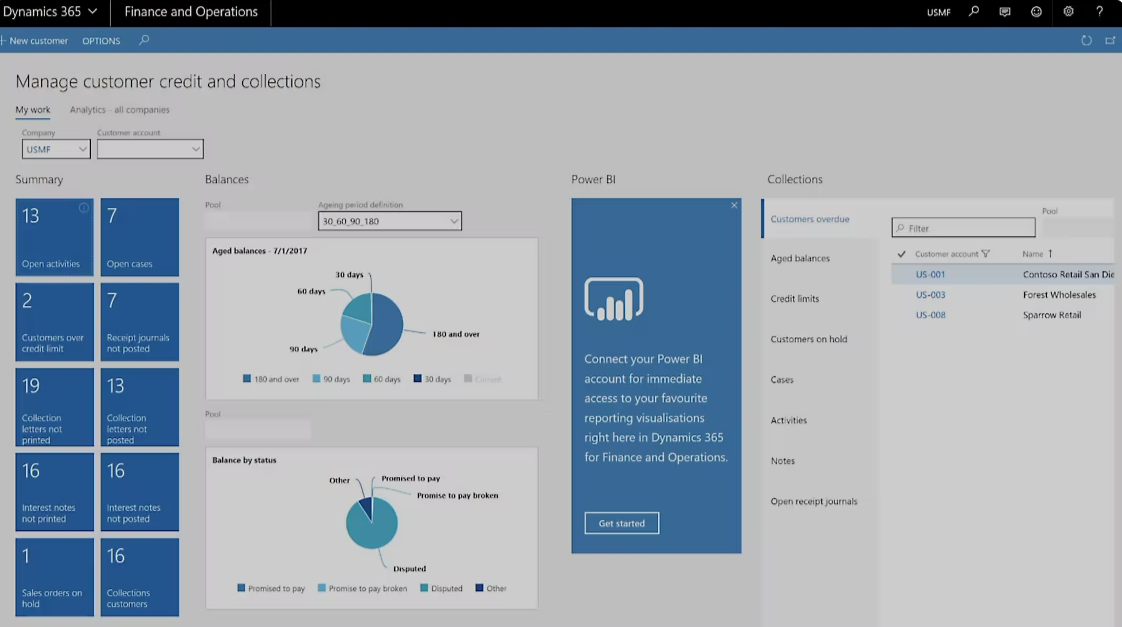The height and width of the screenshot is (627, 1122).
Task: Click the Balance by status pie chart
Action: point(371,522)
